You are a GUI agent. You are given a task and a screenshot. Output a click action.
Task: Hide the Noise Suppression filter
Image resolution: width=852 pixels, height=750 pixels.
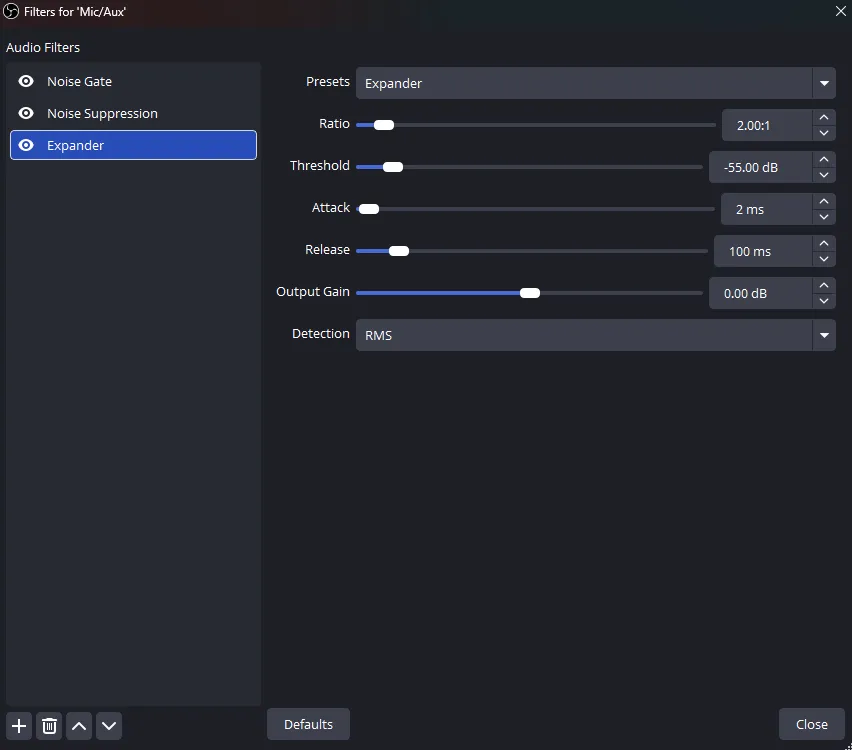point(26,114)
